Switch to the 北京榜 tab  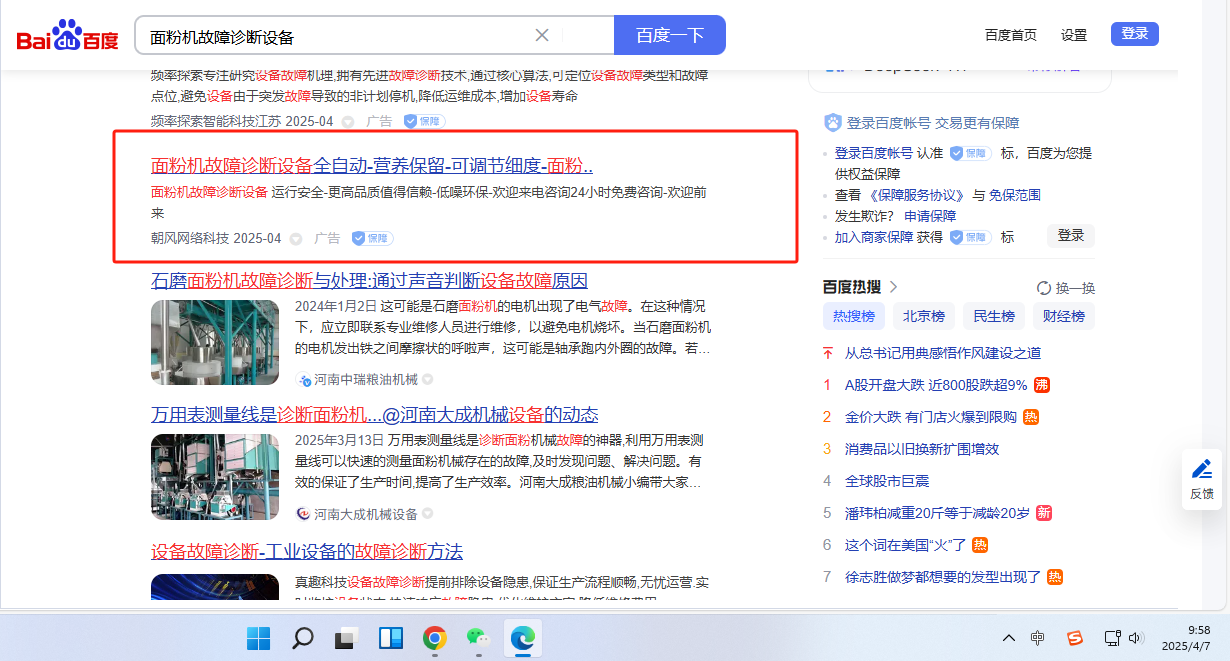pos(923,316)
